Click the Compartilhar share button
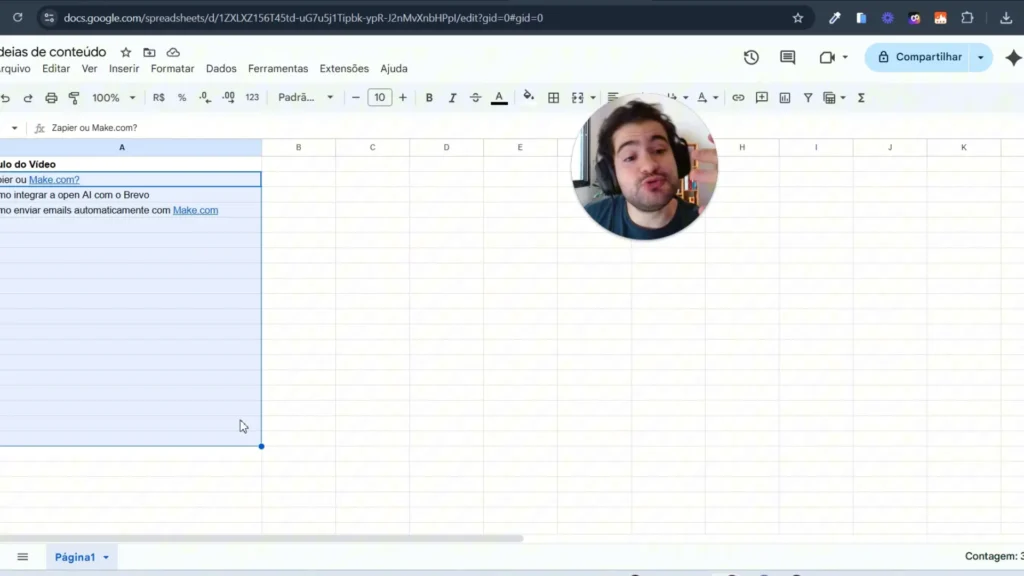The width and height of the screenshot is (1024, 576). coord(919,58)
